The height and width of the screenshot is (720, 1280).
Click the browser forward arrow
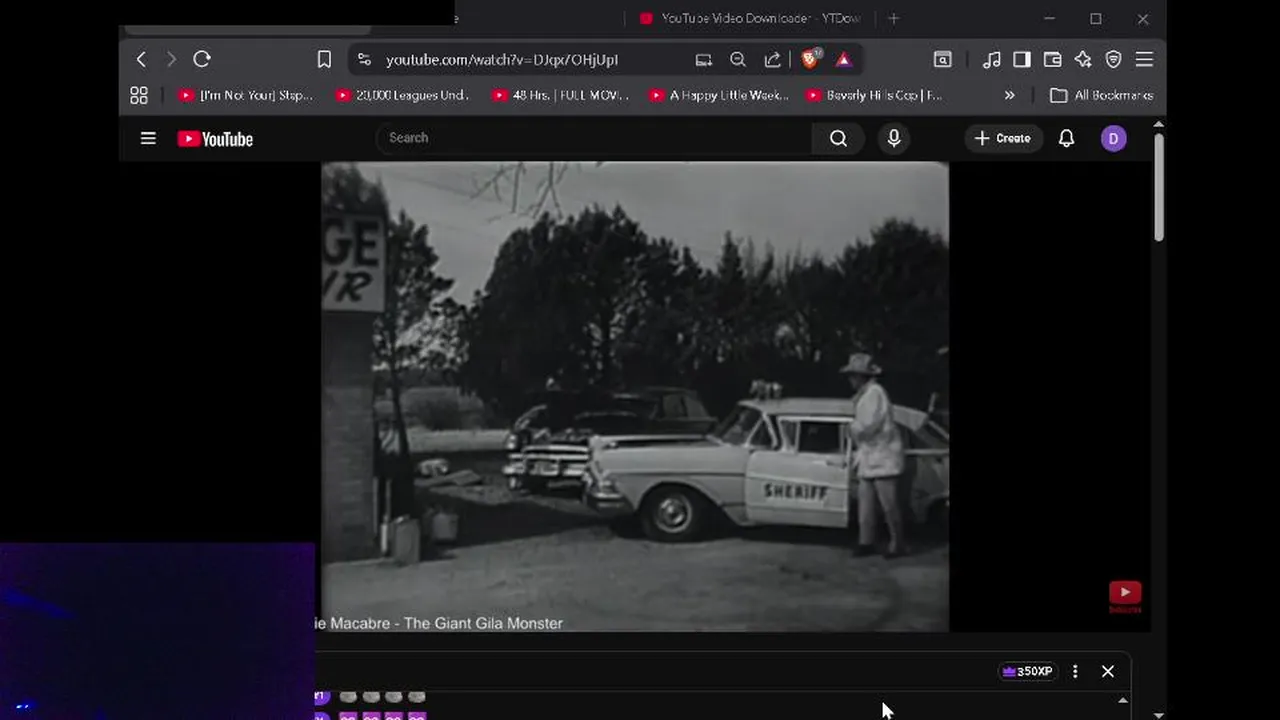(171, 60)
